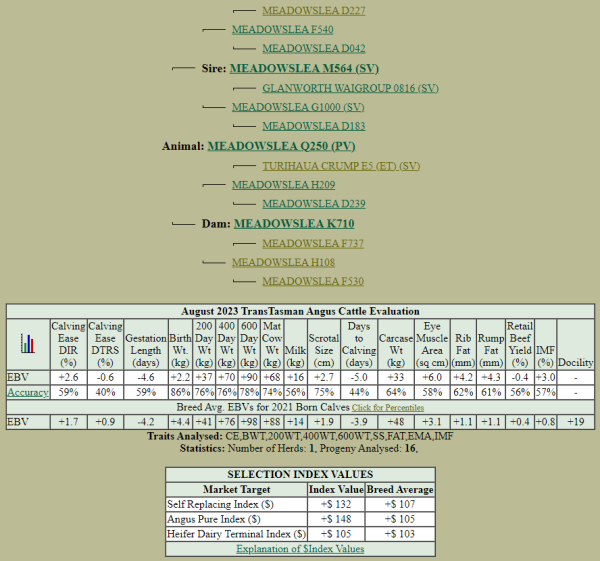Open TURIHAUA CRUMP E5 (ET) (SV) link
The image size is (600, 561).
click(341, 166)
